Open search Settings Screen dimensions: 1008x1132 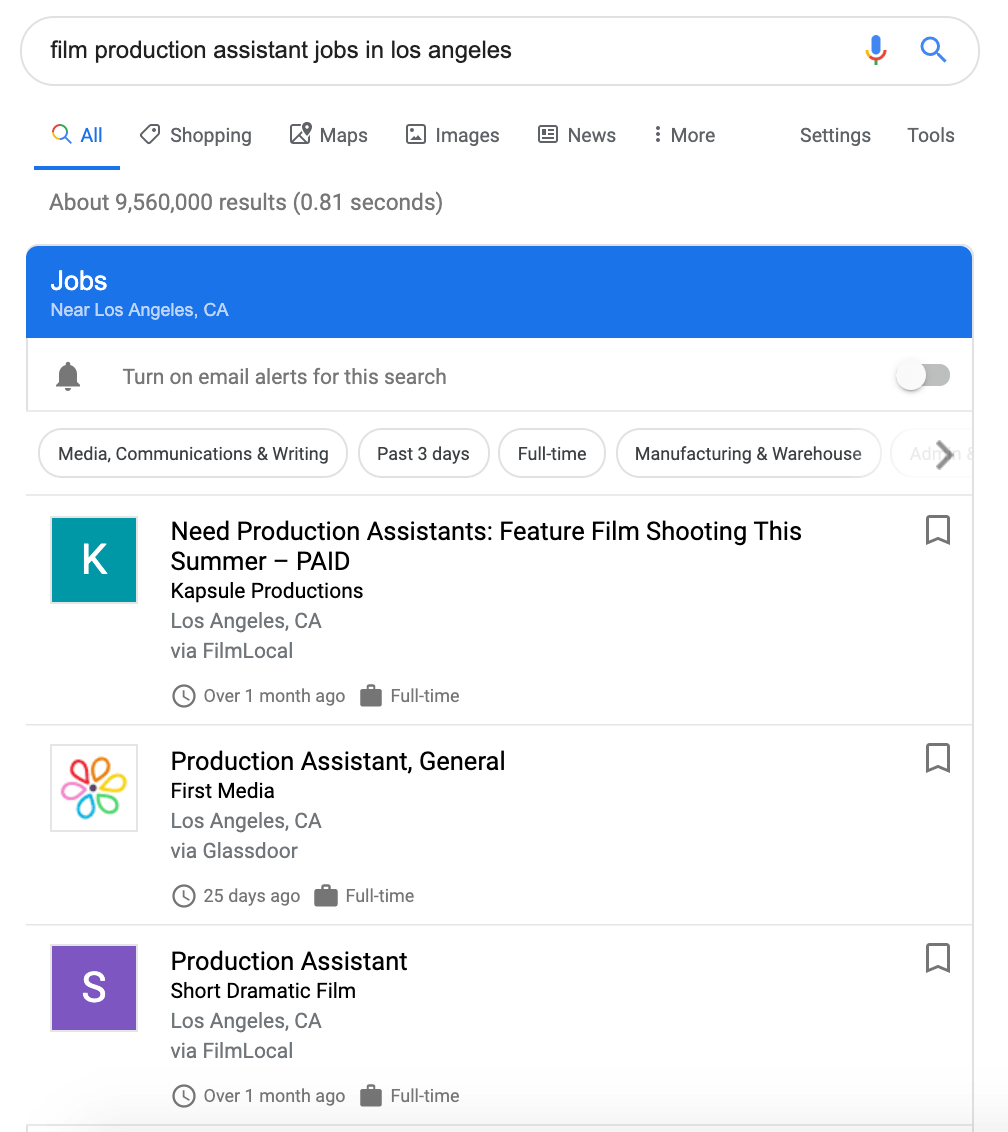(x=835, y=135)
